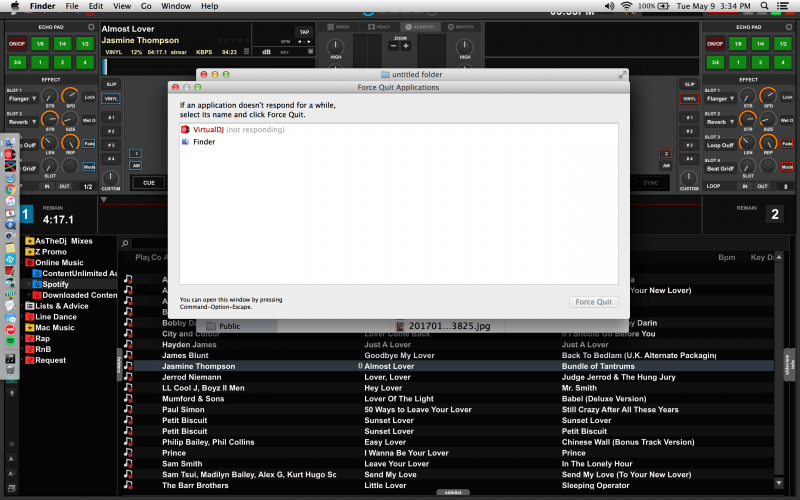This screenshot has width=800, height=500.
Task: Click the right deck SYNC button
Action: tap(651, 183)
